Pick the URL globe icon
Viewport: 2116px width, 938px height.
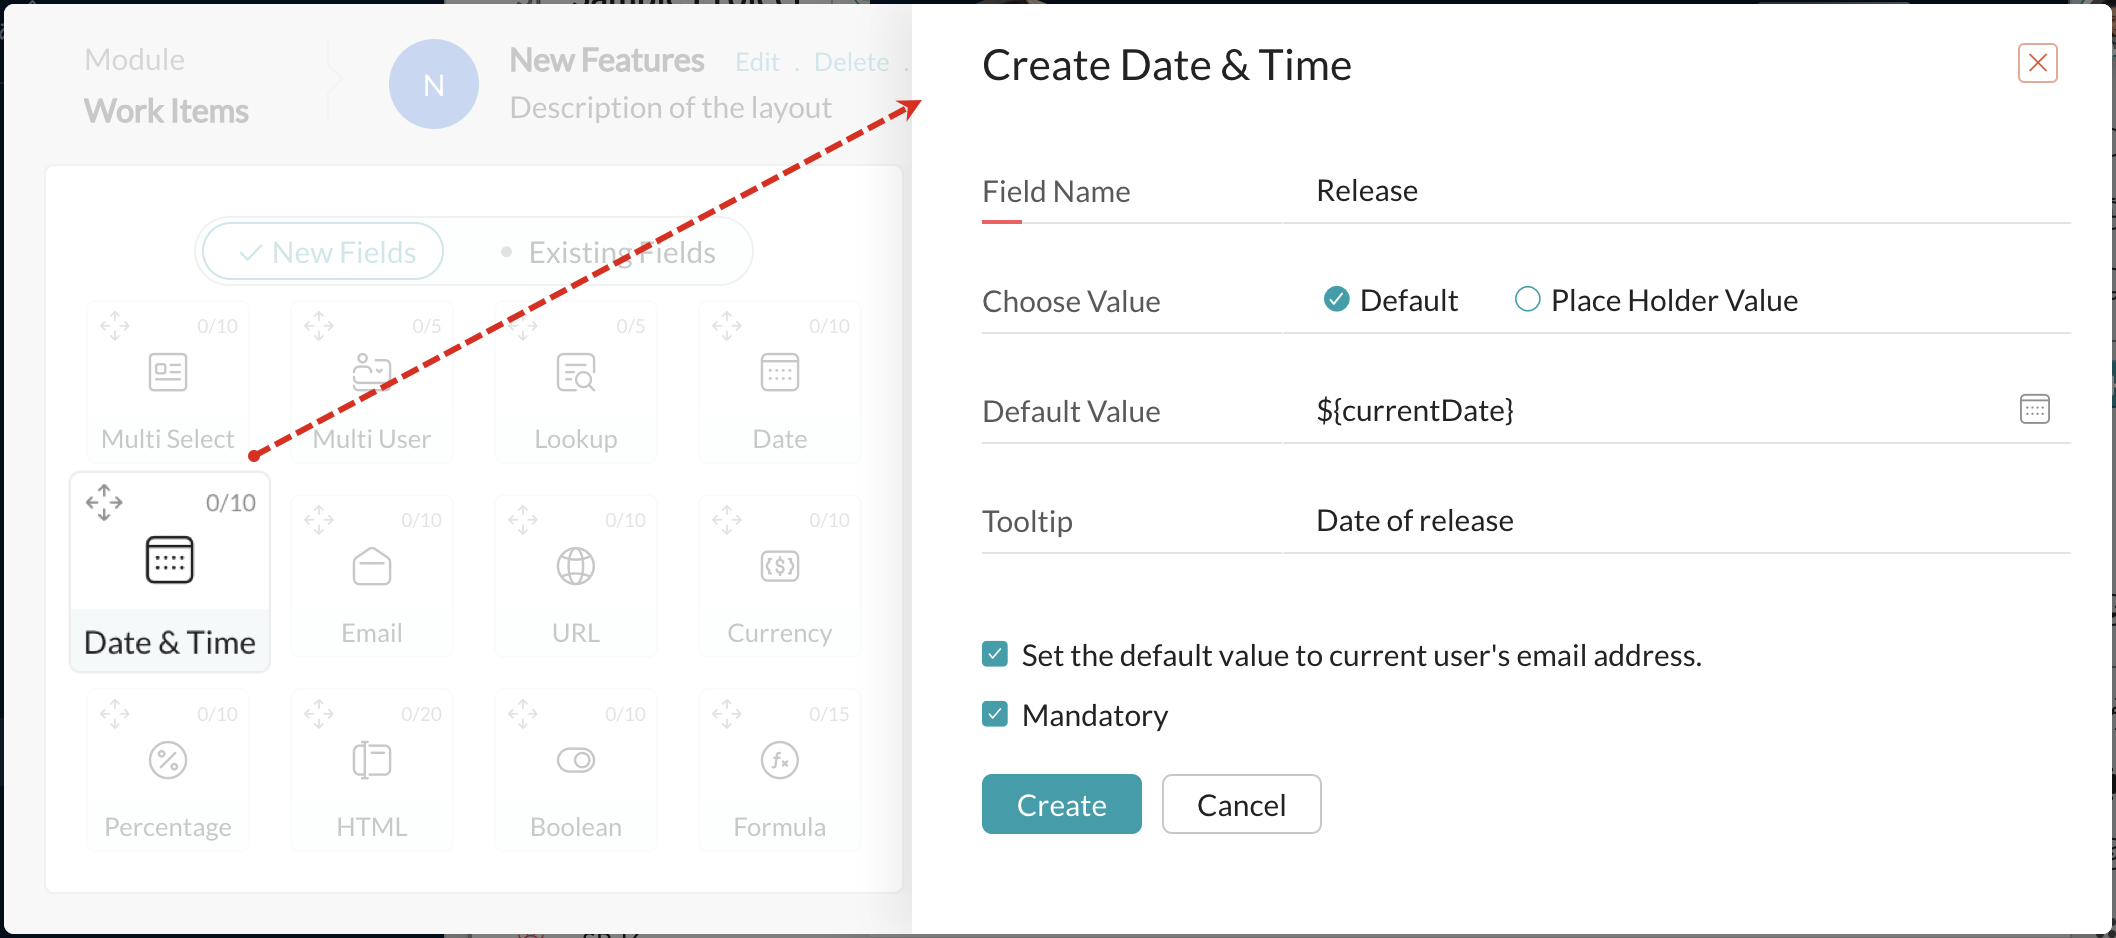click(576, 566)
